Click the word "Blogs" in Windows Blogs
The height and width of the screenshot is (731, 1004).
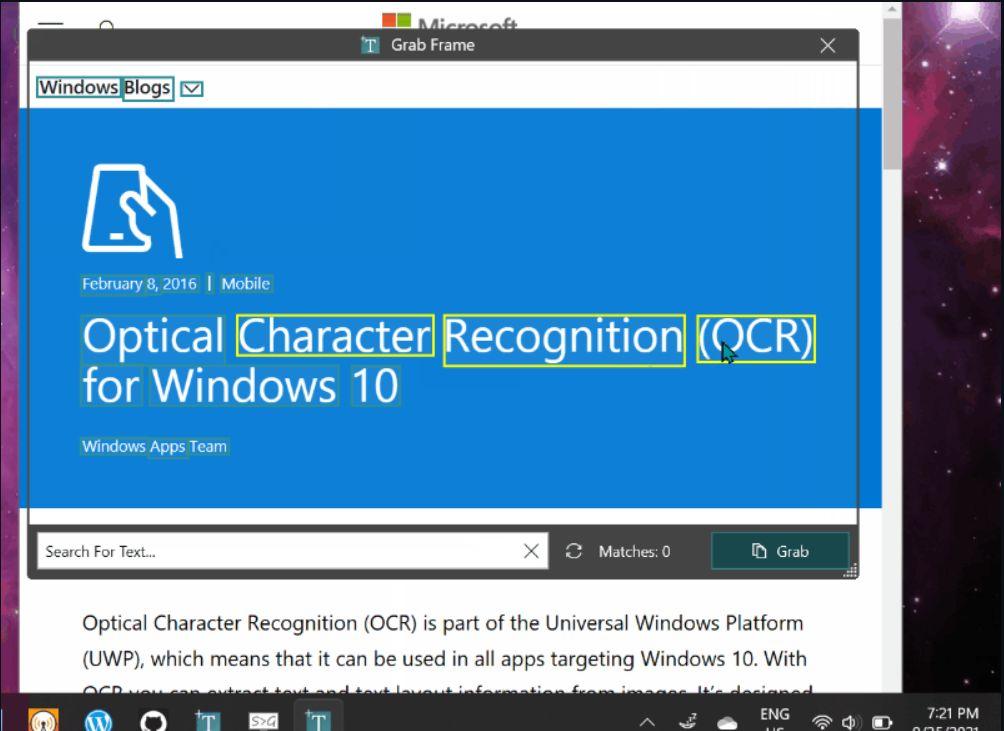pyautogui.click(x=147, y=88)
